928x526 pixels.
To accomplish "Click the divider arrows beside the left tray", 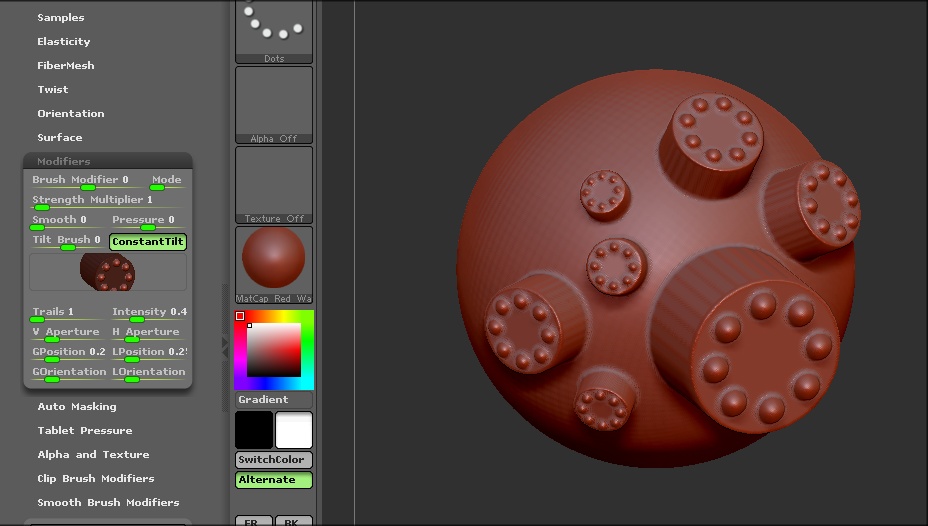I will (x=225, y=347).
